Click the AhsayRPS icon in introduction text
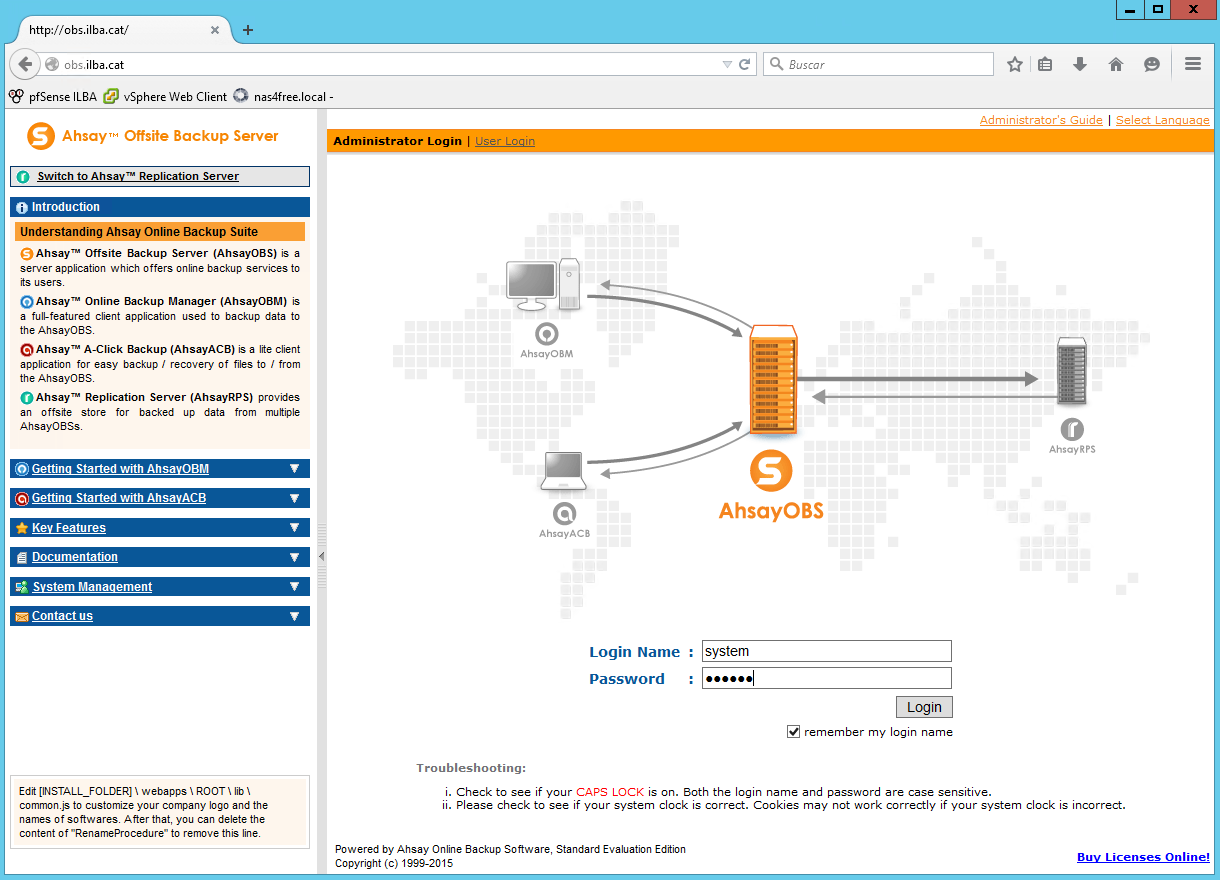1220x880 pixels. tap(27, 398)
